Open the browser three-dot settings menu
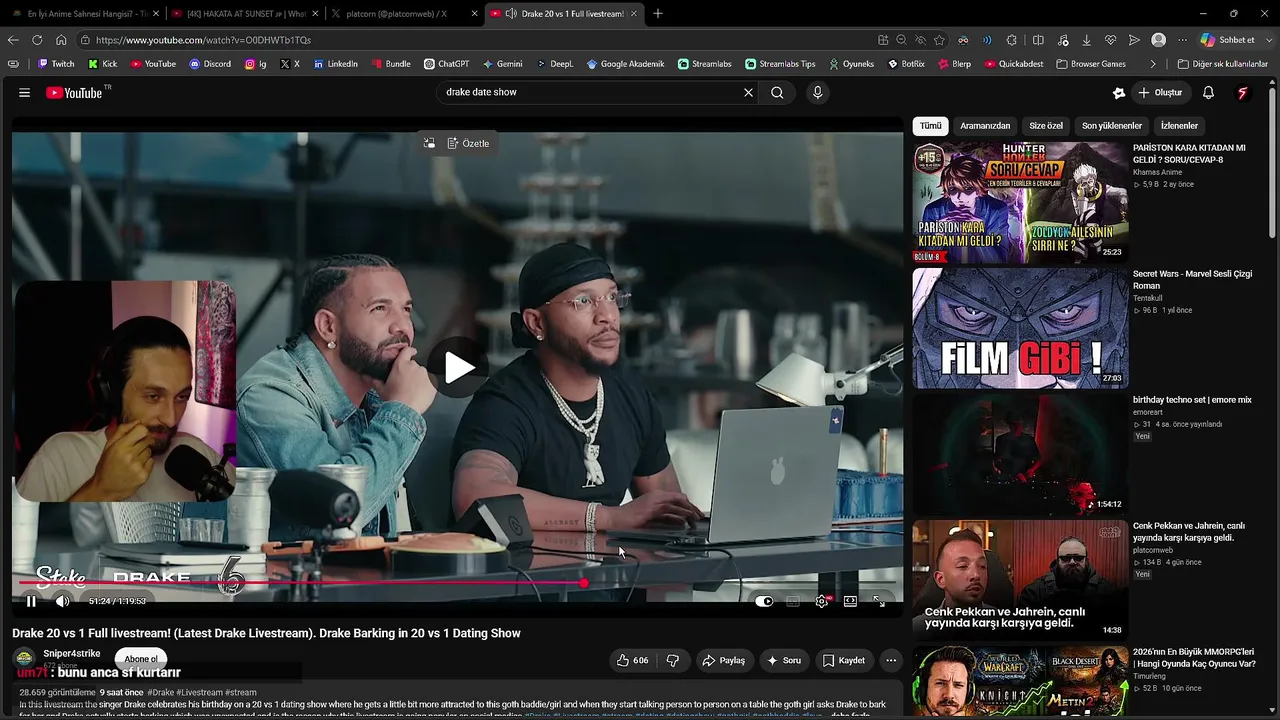Screen dimensions: 1280x720 pos(1182,40)
